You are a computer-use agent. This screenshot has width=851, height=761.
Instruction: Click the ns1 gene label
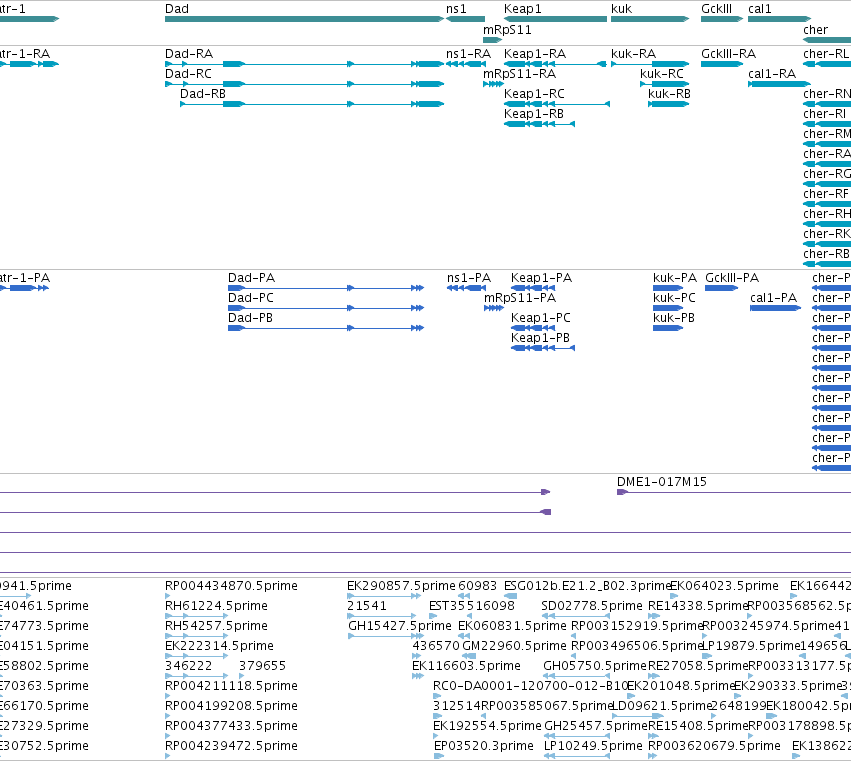click(x=456, y=9)
